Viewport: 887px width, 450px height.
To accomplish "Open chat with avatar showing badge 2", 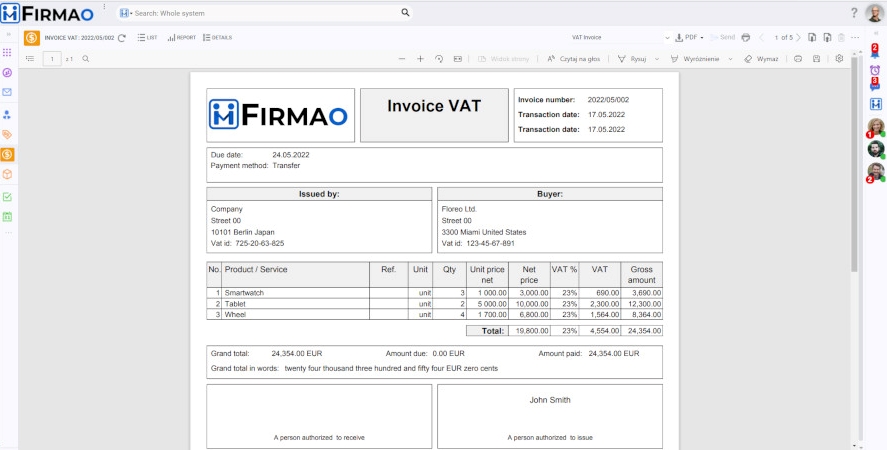I will coord(876,172).
